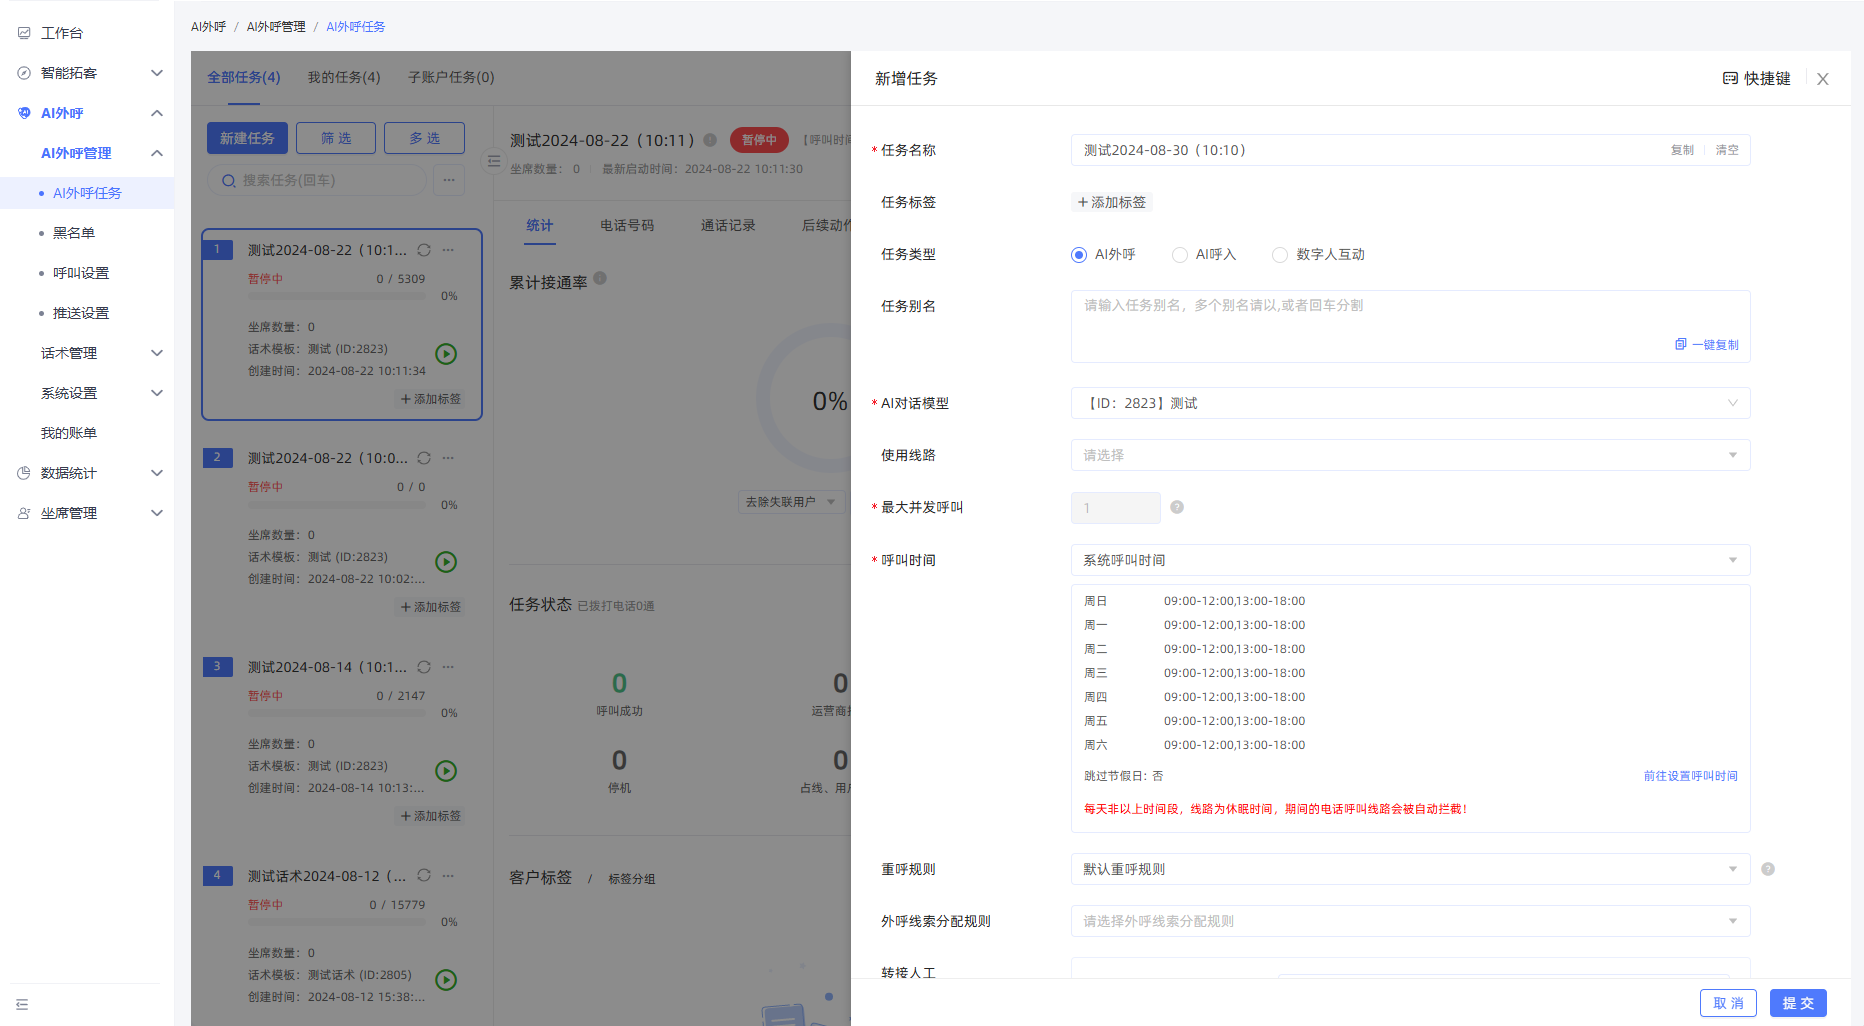Image resolution: width=1864 pixels, height=1026 pixels.
Task: Click 任务别名 text area
Action: pyautogui.click(x=1410, y=326)
